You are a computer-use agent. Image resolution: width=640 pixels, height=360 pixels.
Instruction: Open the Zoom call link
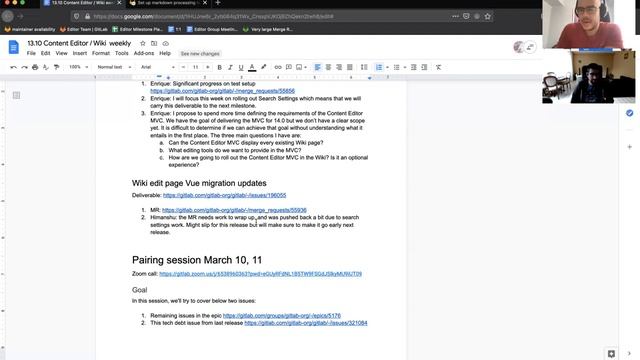click(260, 274)
